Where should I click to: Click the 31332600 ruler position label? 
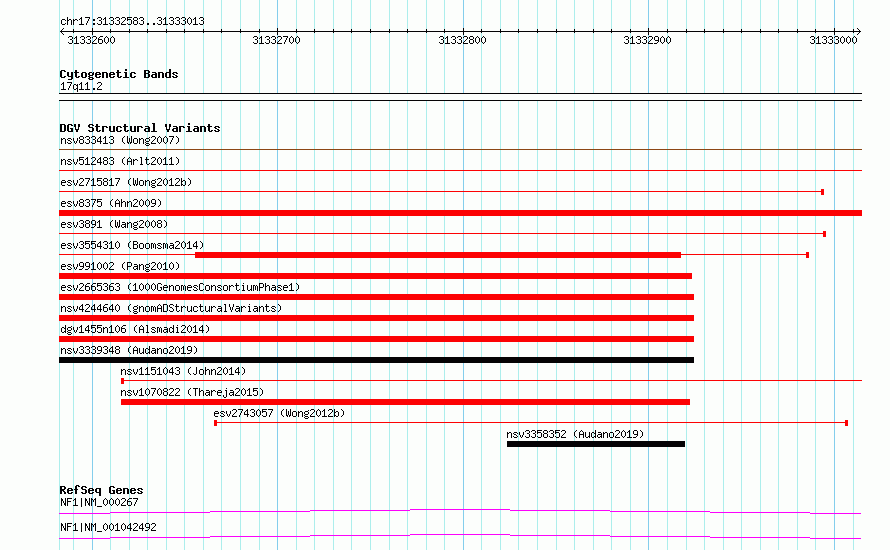coord(91,40)
